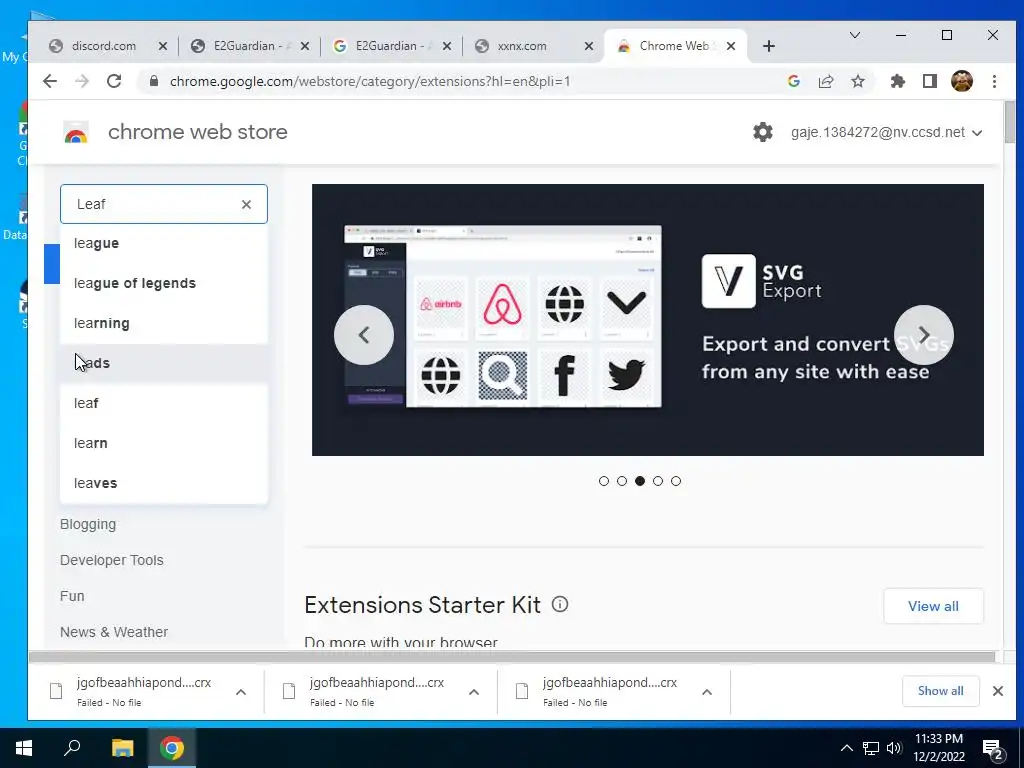Viewport: 1024px width, 768px height.
Task: Expand options for first failed download
Action: pyautogui.click(x=241, y=692)
